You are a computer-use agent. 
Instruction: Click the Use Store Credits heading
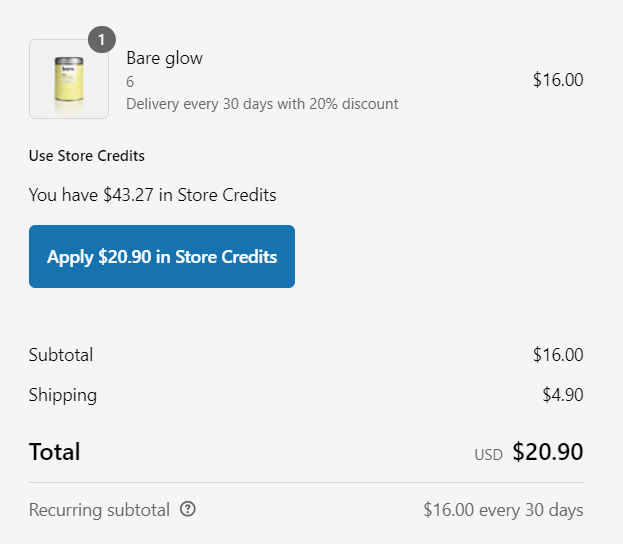click(x=87, y=156)
